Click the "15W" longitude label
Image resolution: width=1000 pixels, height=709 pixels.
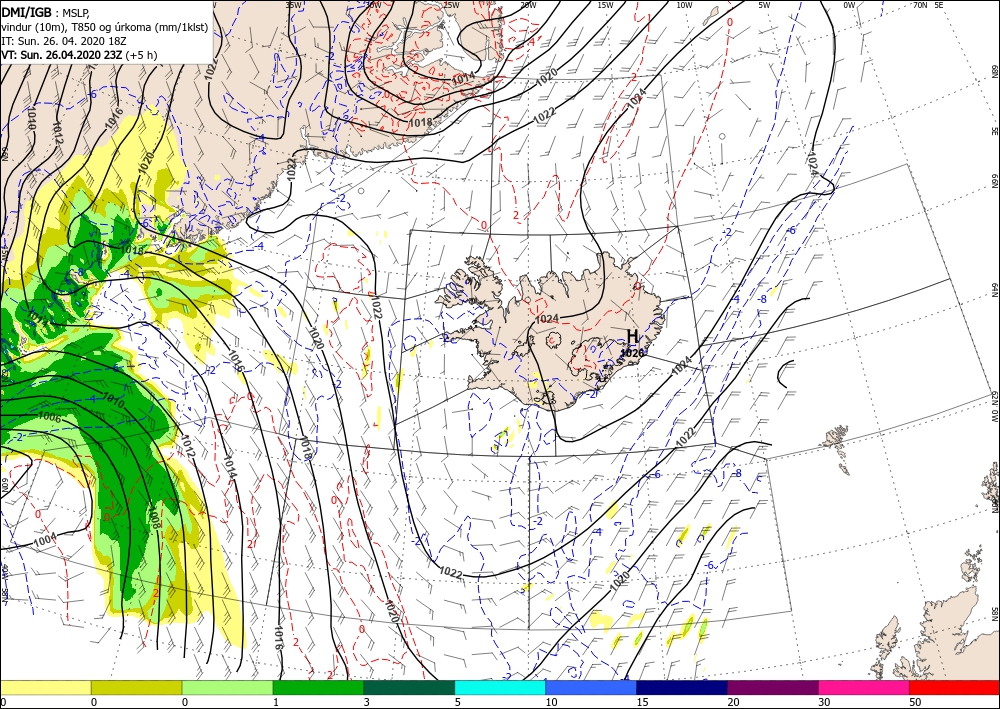[605, 5]
